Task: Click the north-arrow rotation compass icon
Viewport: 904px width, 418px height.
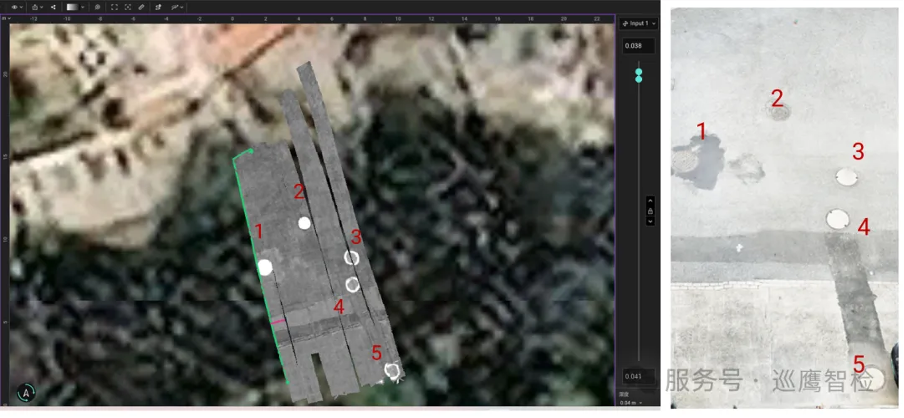Action: pos(26,393)
